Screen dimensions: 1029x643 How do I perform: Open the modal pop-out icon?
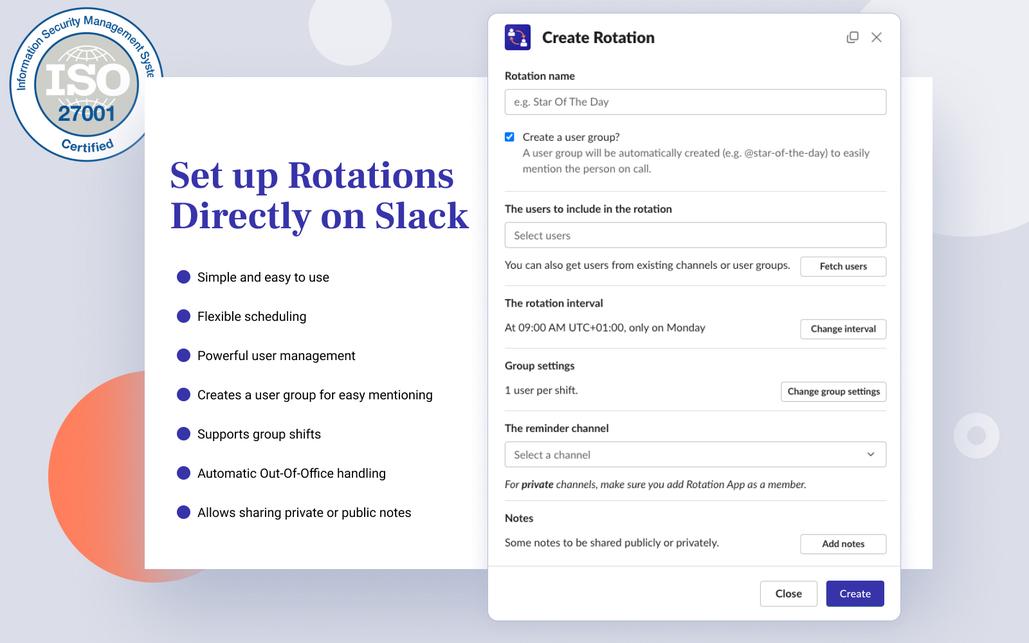852,36
